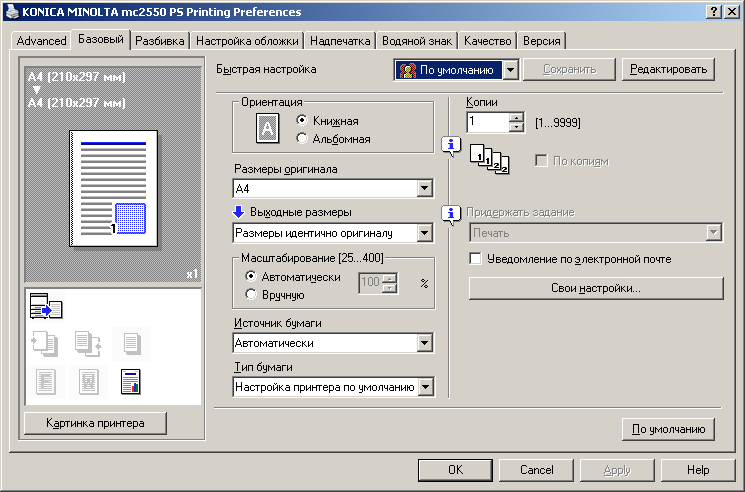Viewport: 745px width, 492px height.
Task: Click the По умолчанию reset button
Action: click(668, 429)
